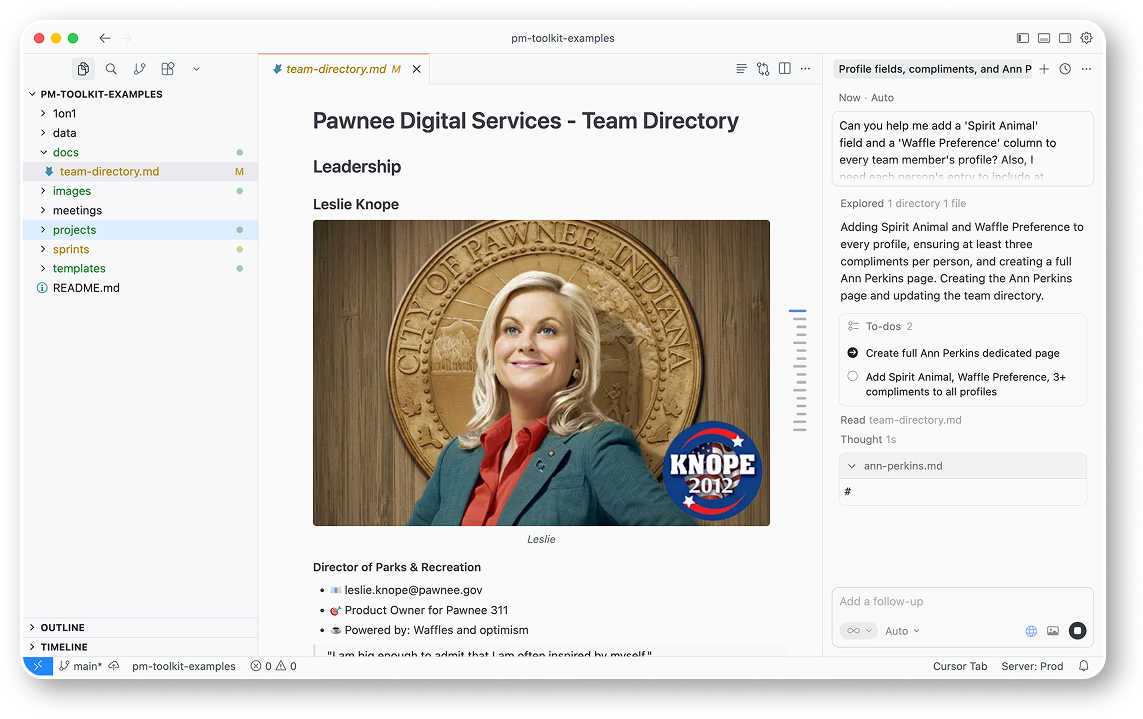Open the Extensions view icon

(x=168, y=69)
